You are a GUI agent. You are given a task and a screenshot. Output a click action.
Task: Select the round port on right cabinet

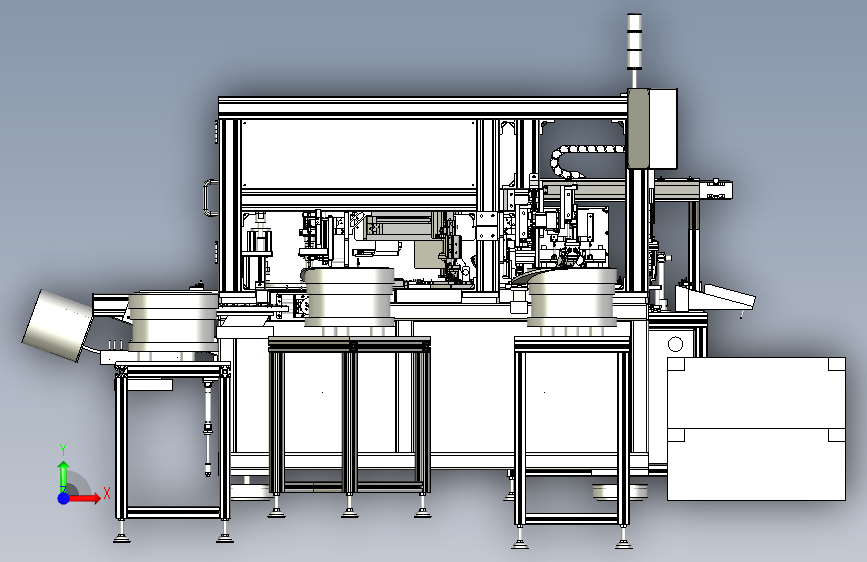675,344
